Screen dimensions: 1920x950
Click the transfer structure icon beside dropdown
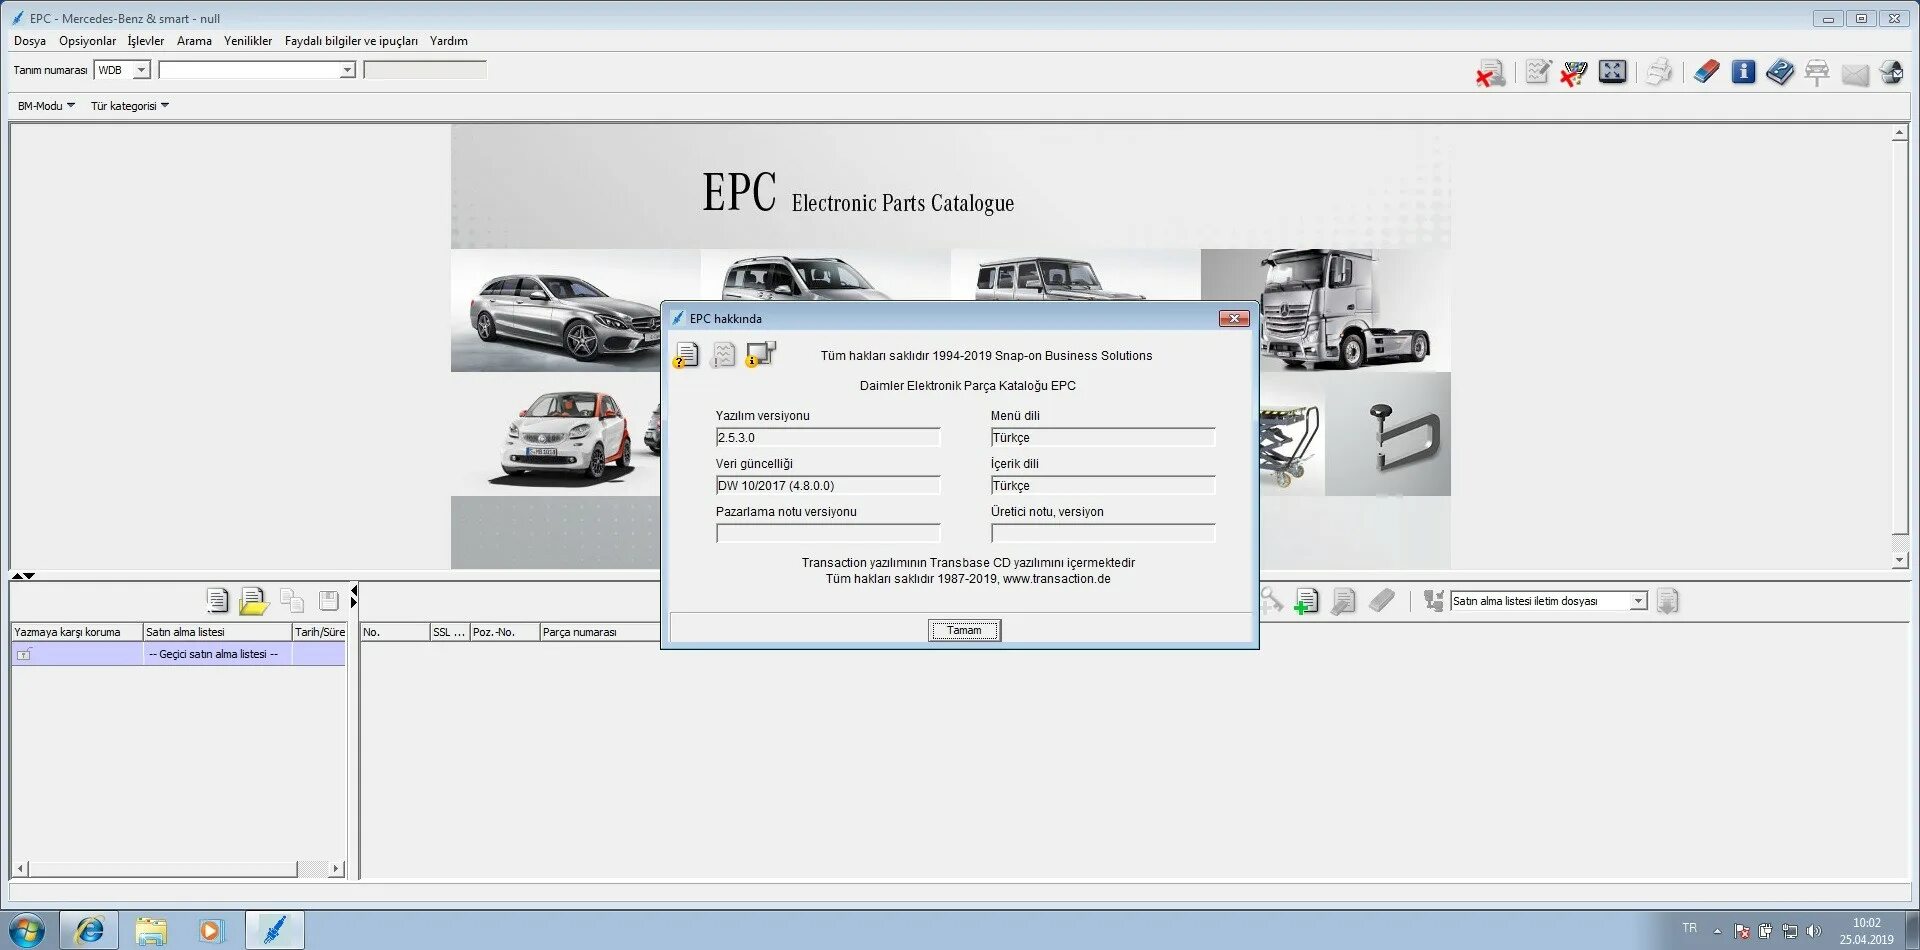click(1433, 601)
